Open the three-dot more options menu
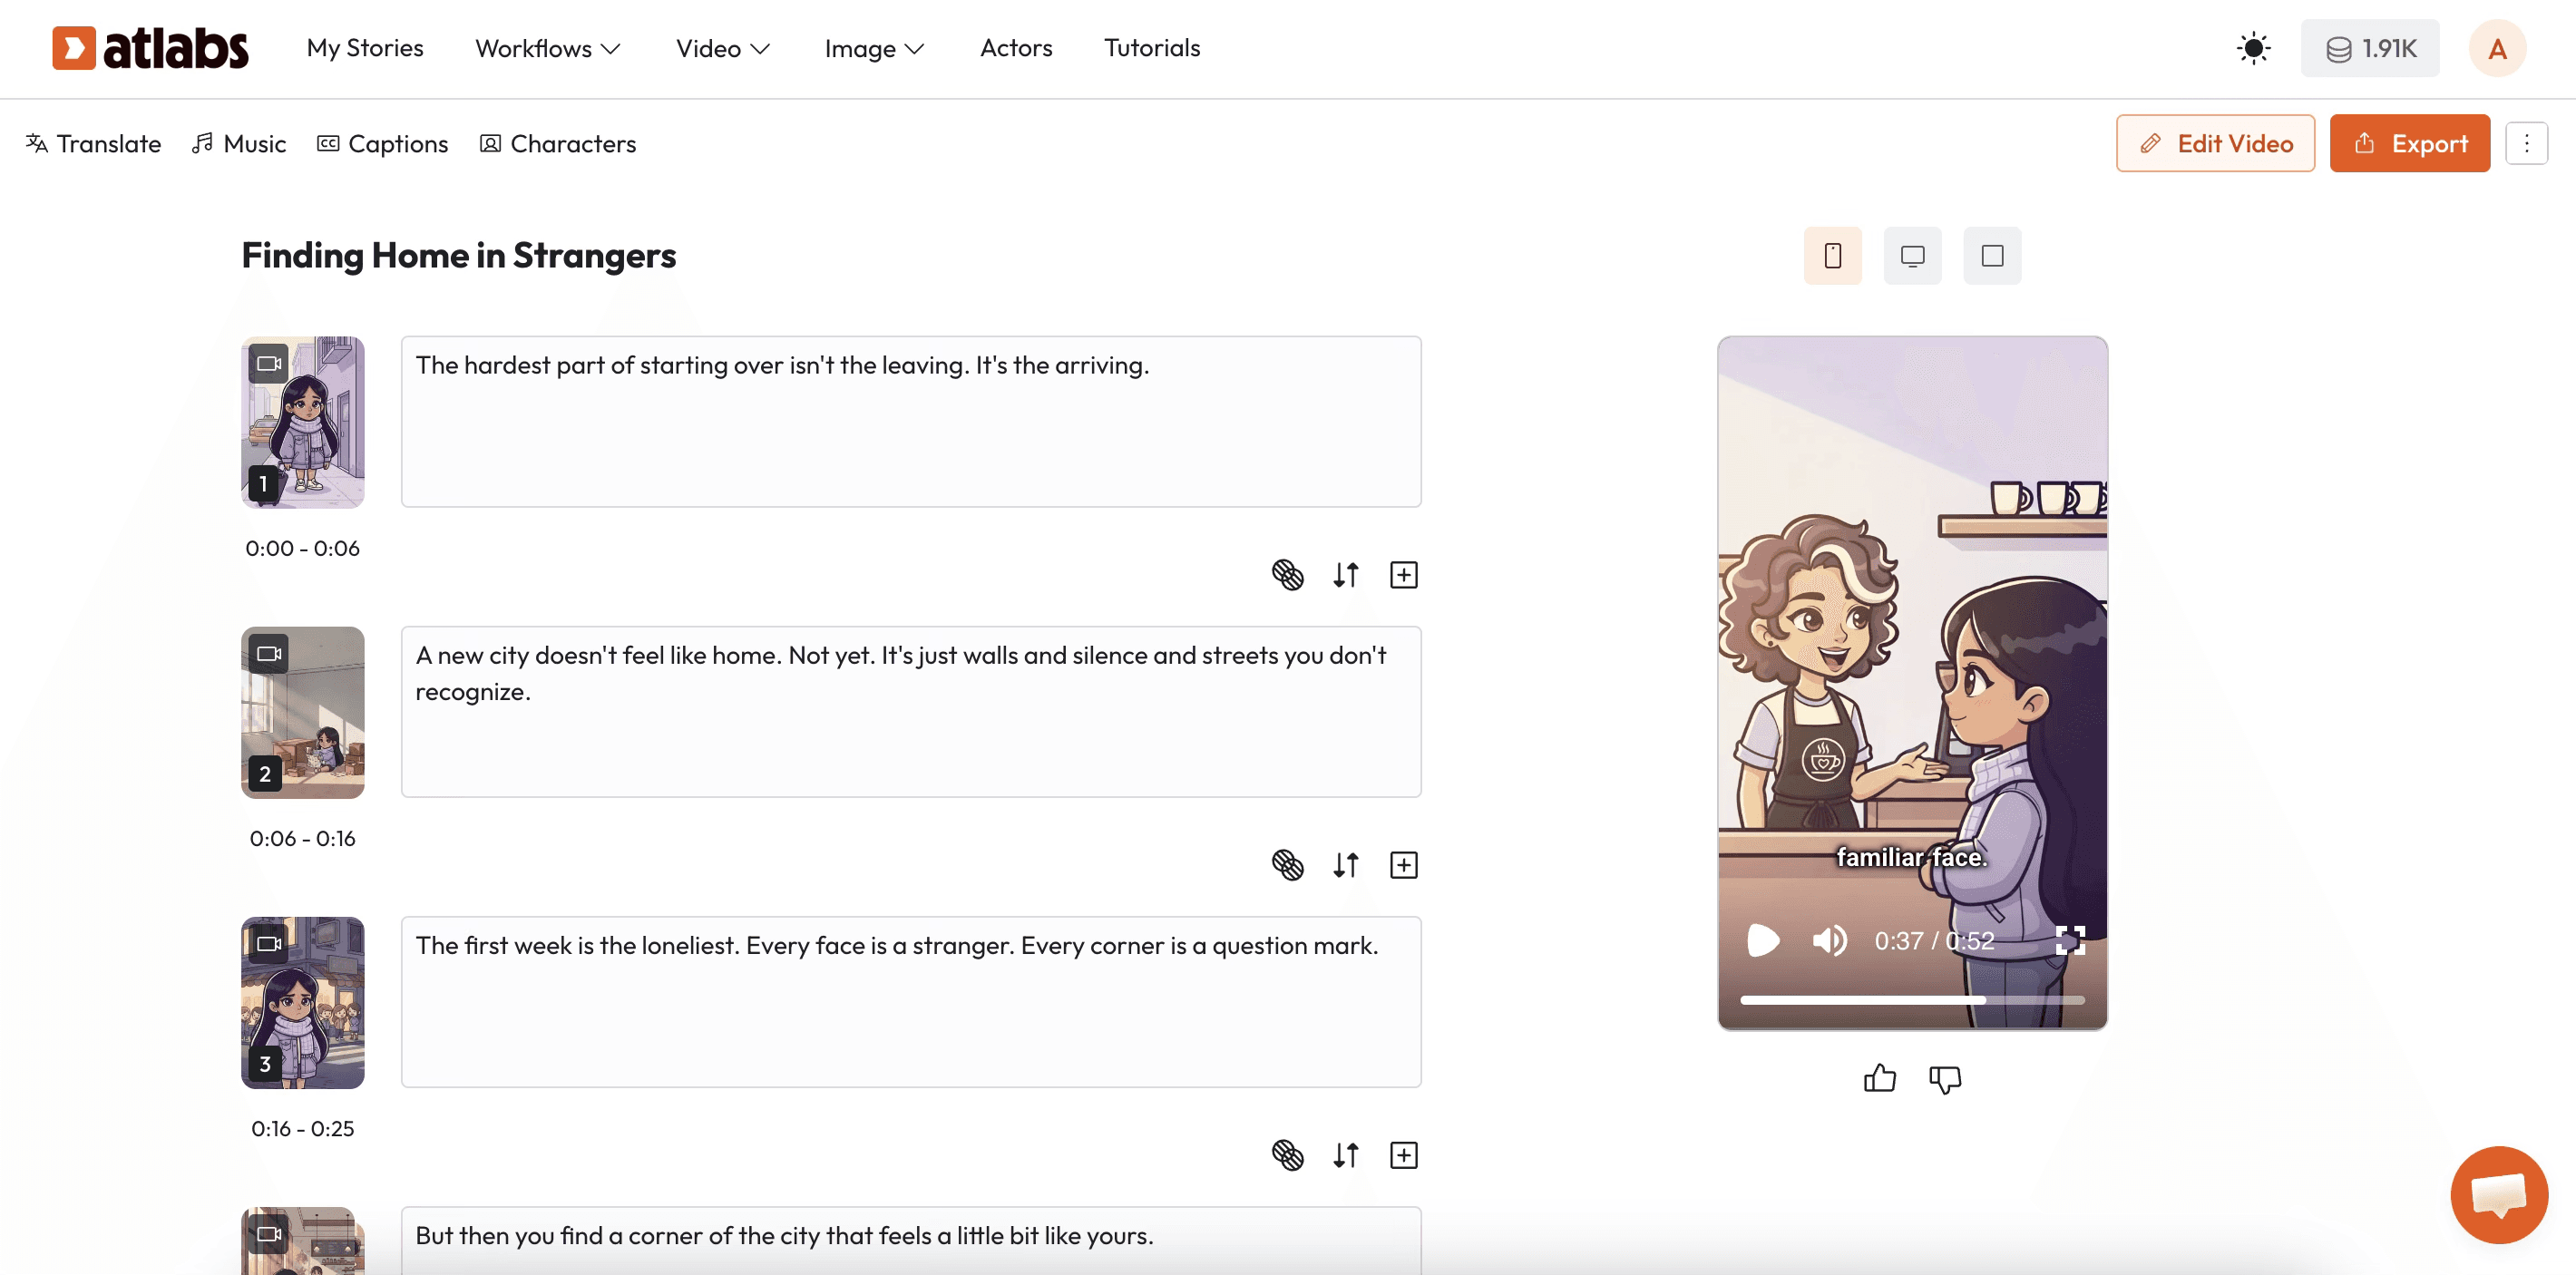Image resolution: width=2576 pixels, height=1275 pixels. [x=2526, y=144]
